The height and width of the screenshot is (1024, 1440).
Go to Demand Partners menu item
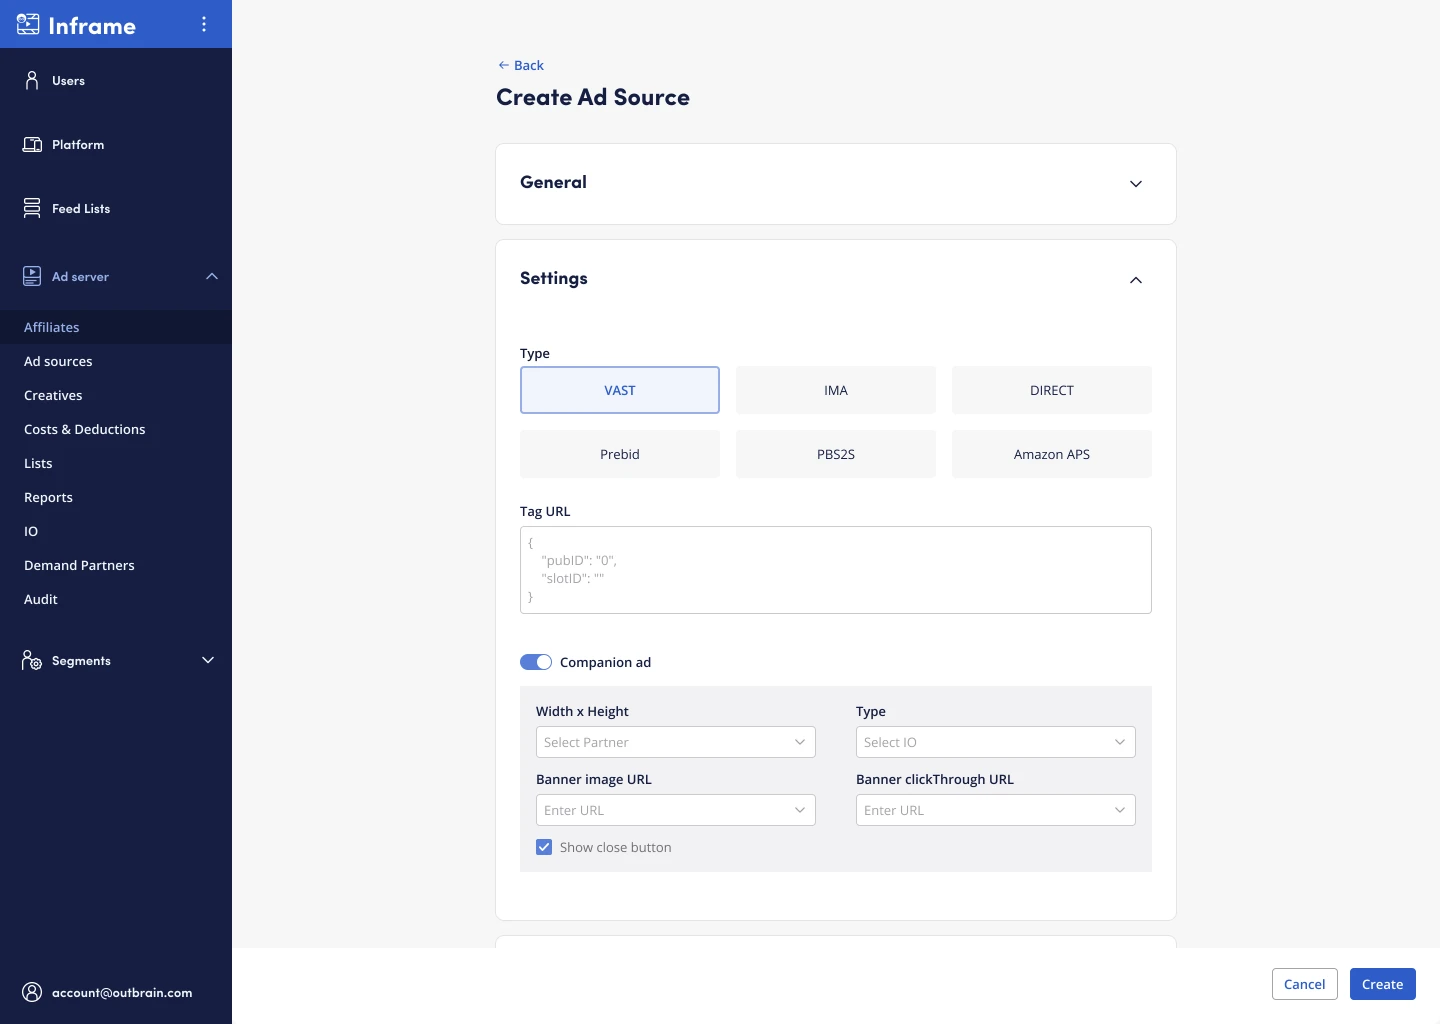click(x=79, y=565)
